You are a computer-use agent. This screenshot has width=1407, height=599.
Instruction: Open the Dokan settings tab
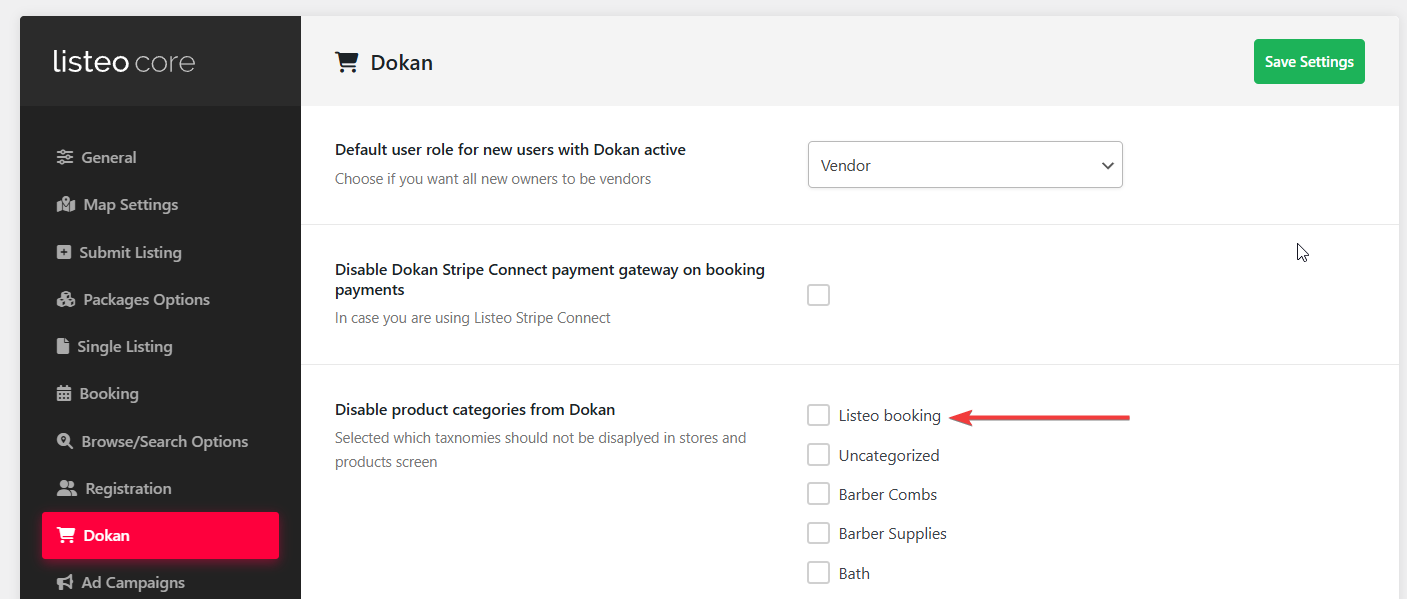pyautogui.click(x=160, y=536)
